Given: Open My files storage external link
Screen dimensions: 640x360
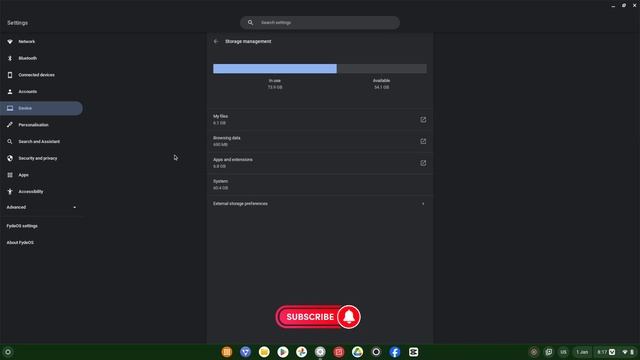Looking at the screenshot, I should pos(423,120).
